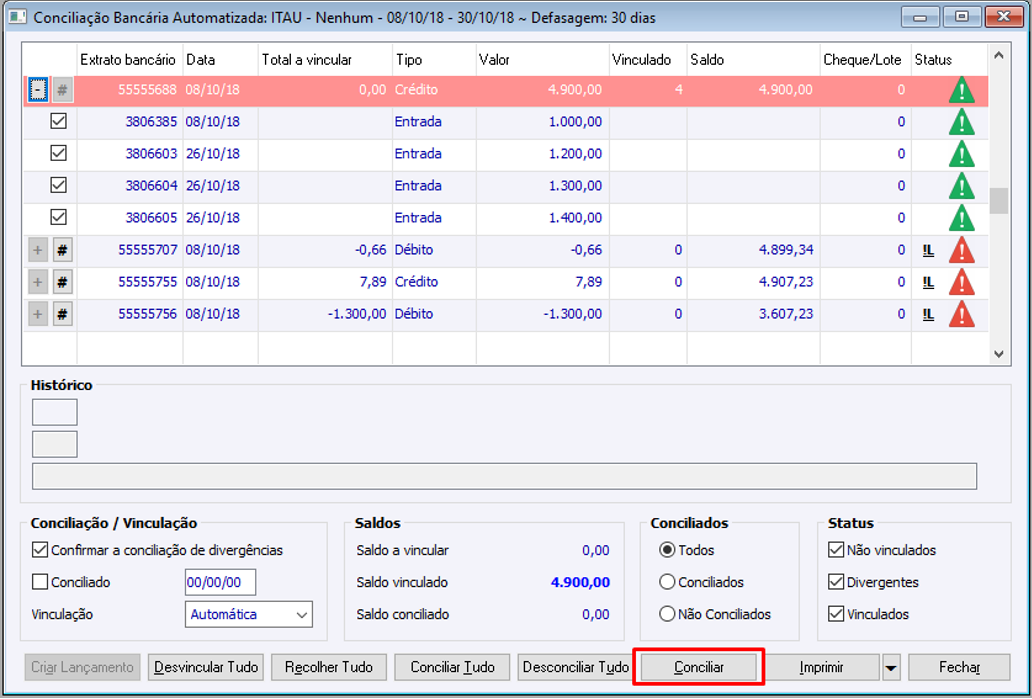Click the Imprimir button
Image resolution: width=1032 pixels, height=699 pixels.
click(821, 667)
